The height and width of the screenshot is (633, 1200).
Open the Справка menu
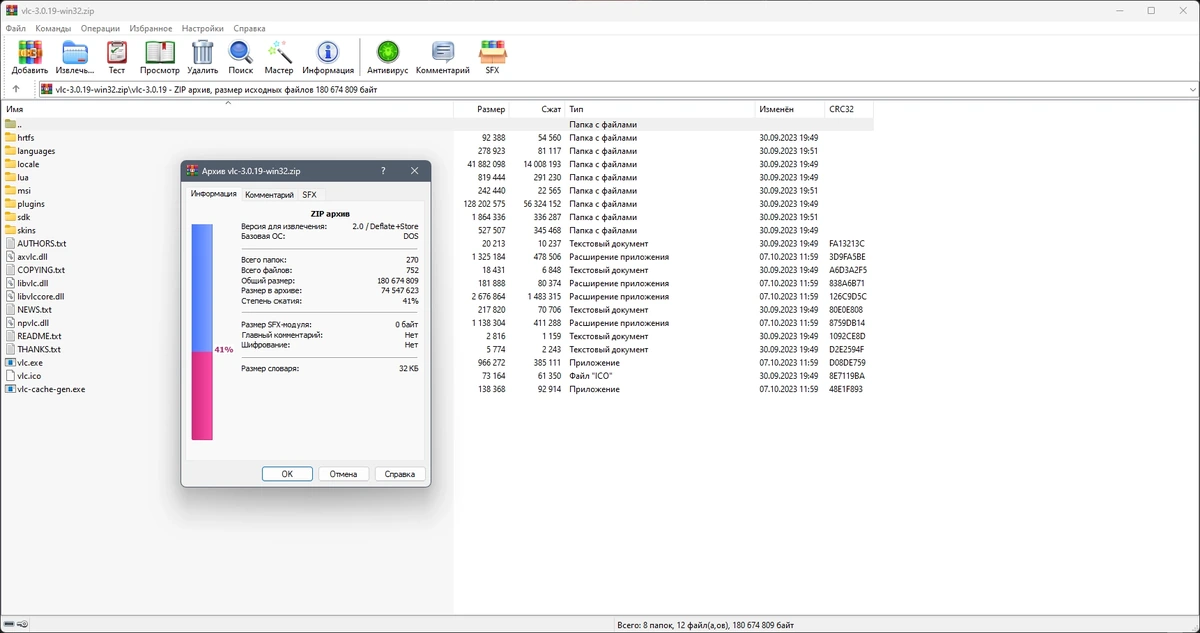[249, 29]
